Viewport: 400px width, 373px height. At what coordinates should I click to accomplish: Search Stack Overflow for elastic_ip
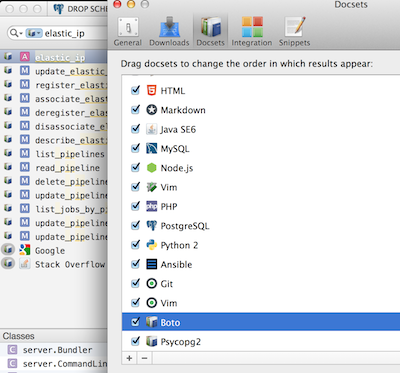pos(53,264)
